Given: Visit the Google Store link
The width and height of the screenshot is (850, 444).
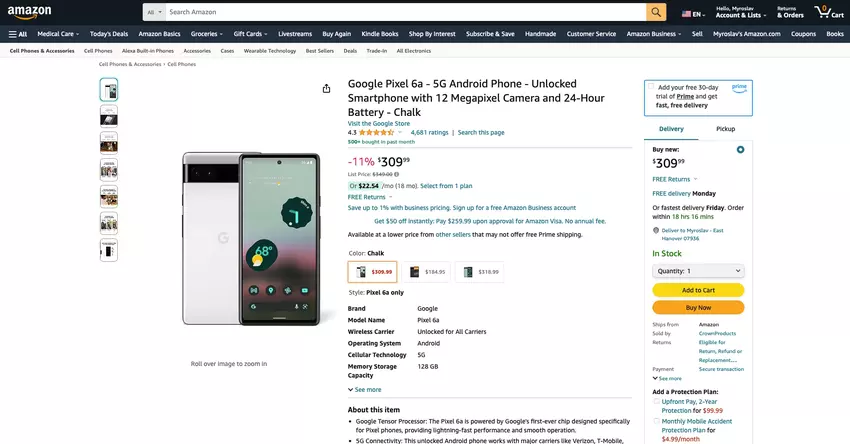Looking at the screenshot, I should click(378, 123).
